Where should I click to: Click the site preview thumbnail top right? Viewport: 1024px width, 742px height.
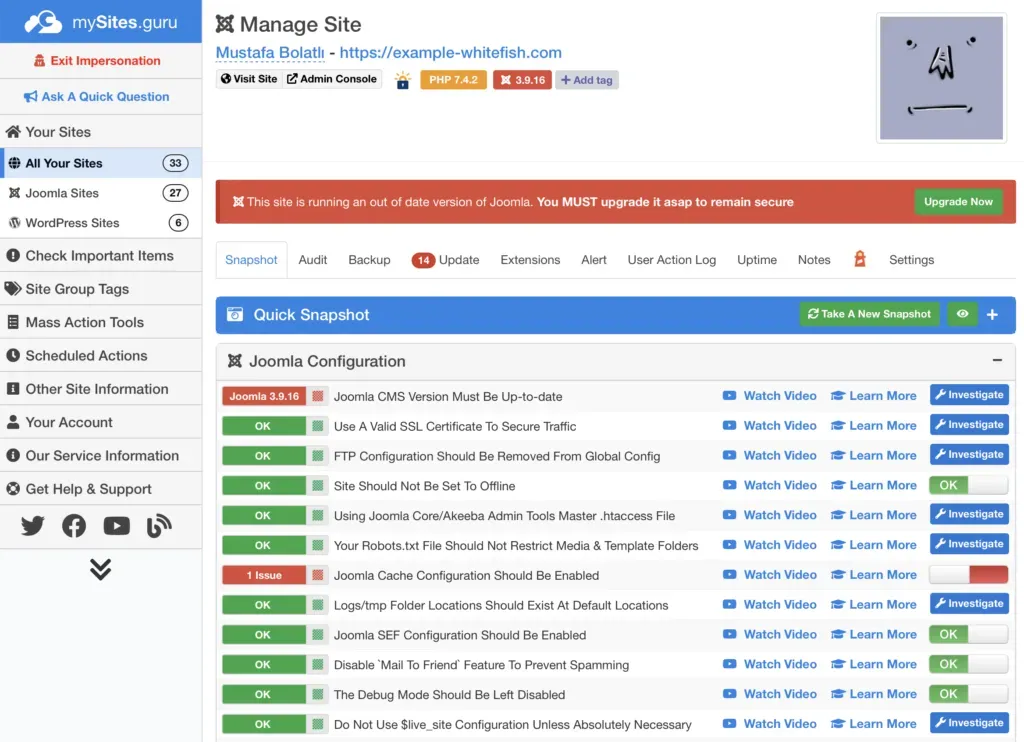pos(940,77)
